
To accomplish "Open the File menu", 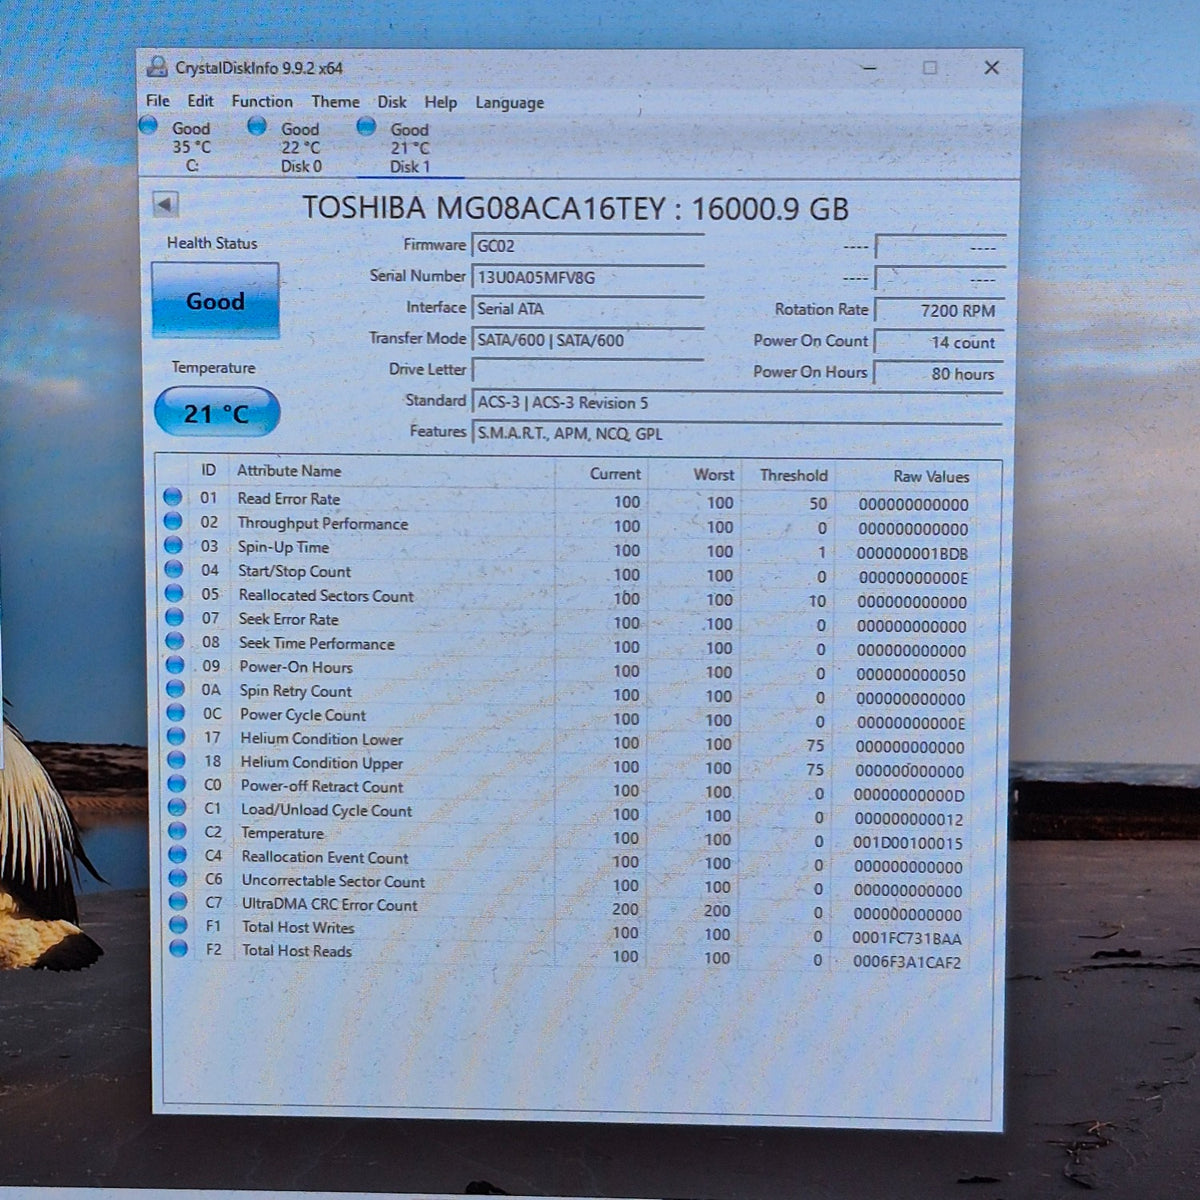I will 158,101.
